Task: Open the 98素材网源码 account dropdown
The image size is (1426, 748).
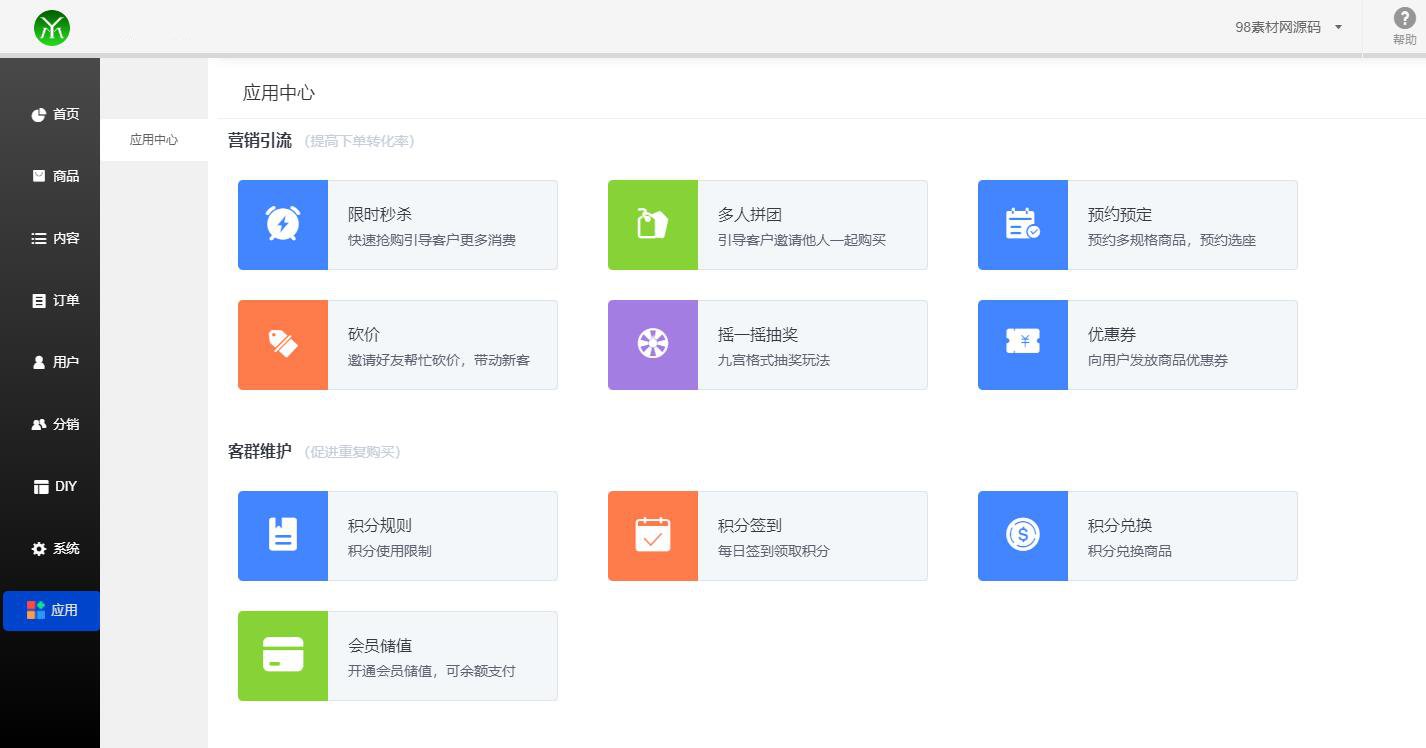Action: click(1288, 27)
